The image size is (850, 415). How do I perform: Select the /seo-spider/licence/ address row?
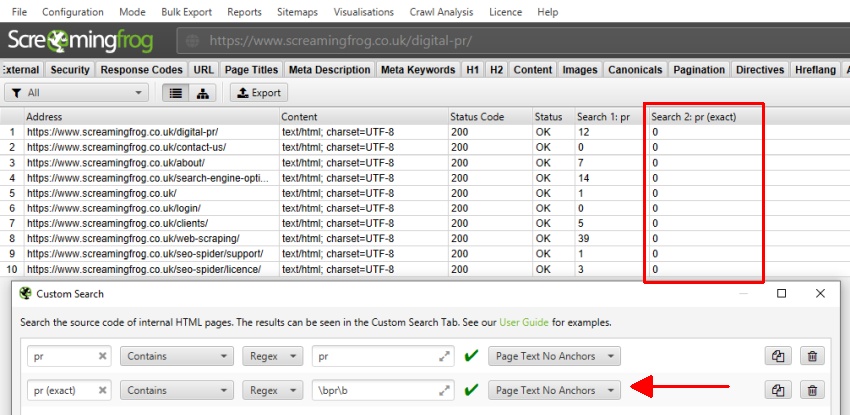click(144, 269)
